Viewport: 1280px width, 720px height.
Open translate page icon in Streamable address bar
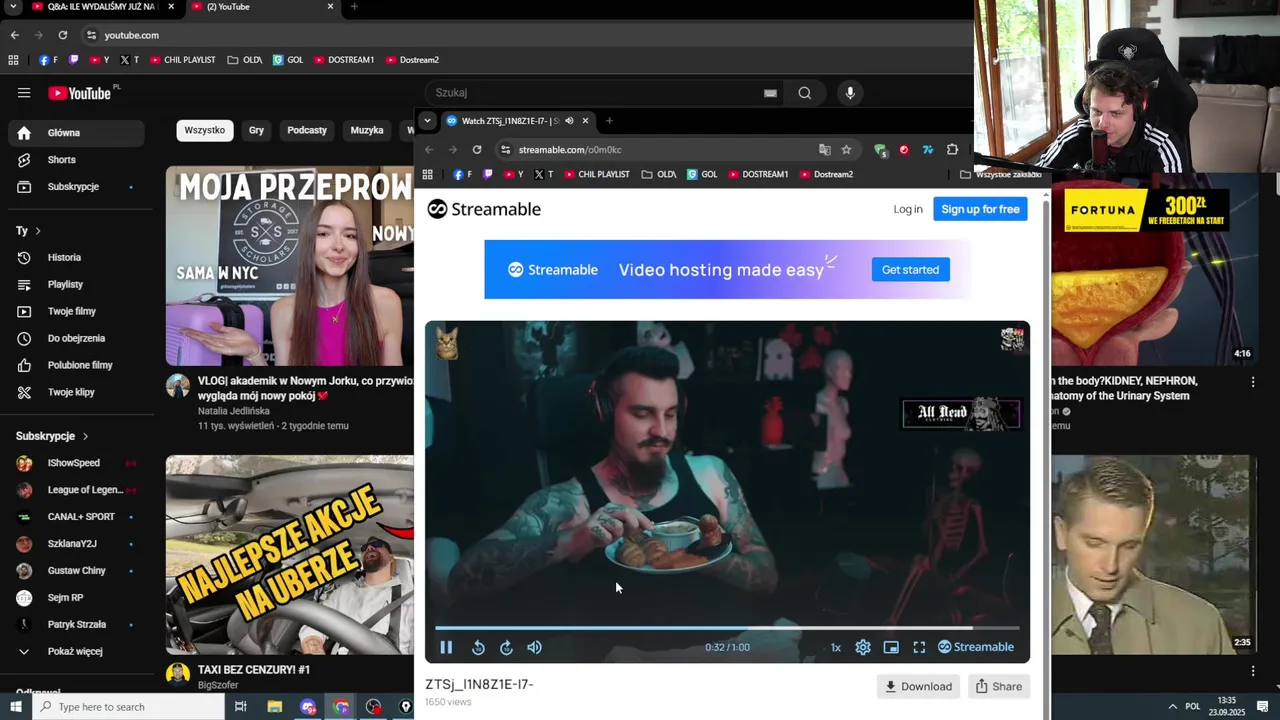pos(824,150)
